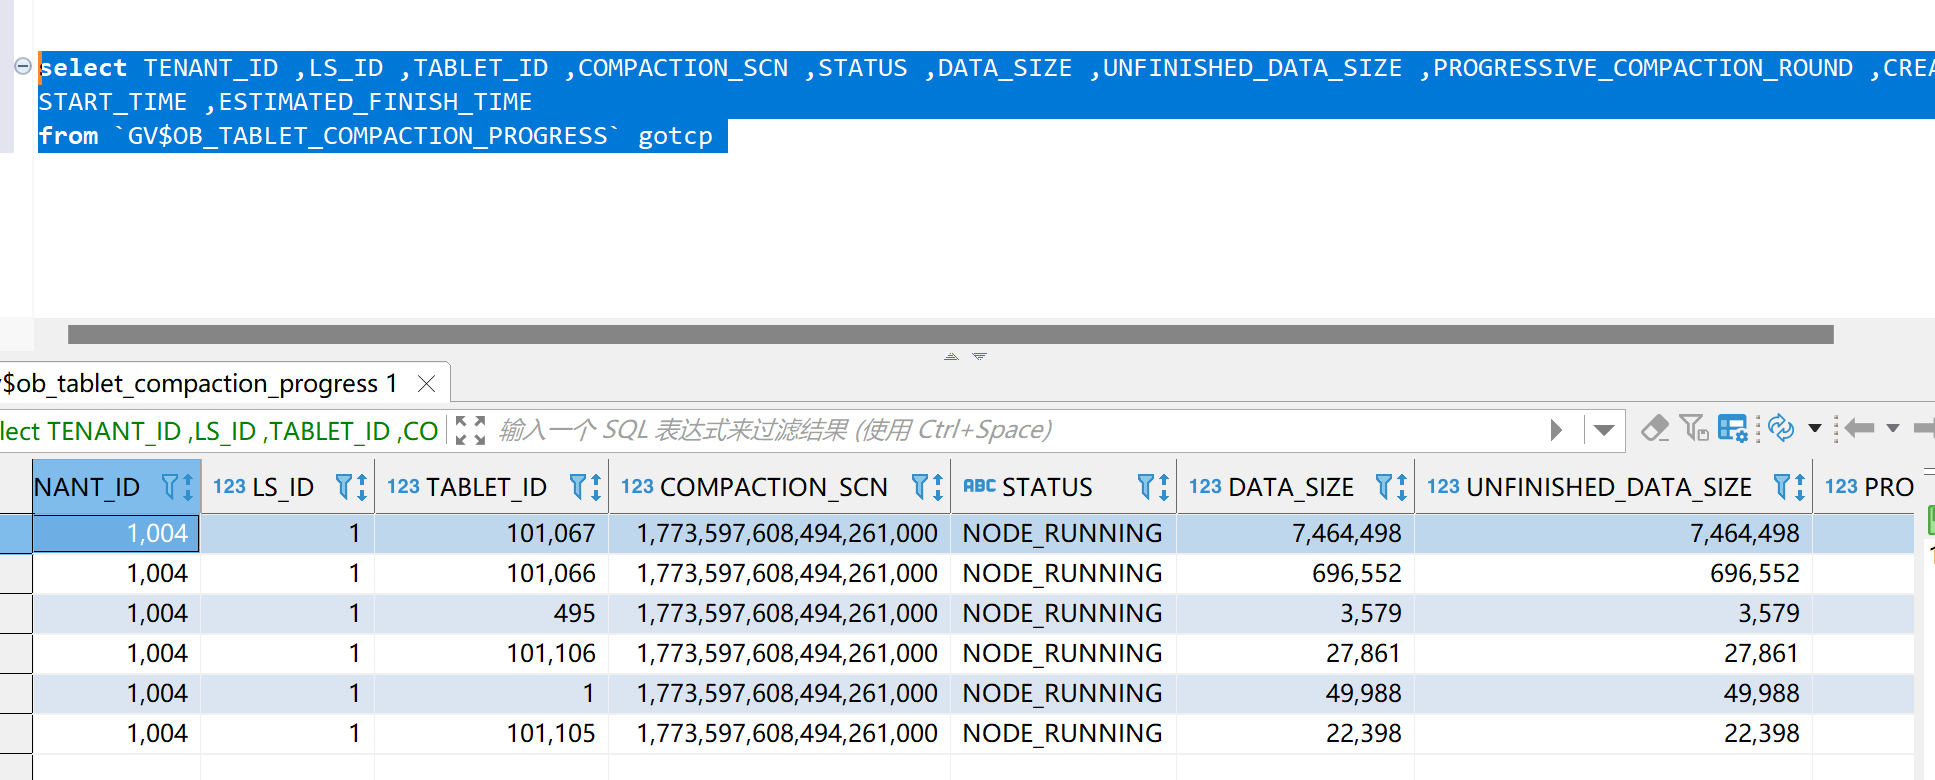Click the eraser icon to remove filters
The image size is (1935, 780).
click(1655, 429)
